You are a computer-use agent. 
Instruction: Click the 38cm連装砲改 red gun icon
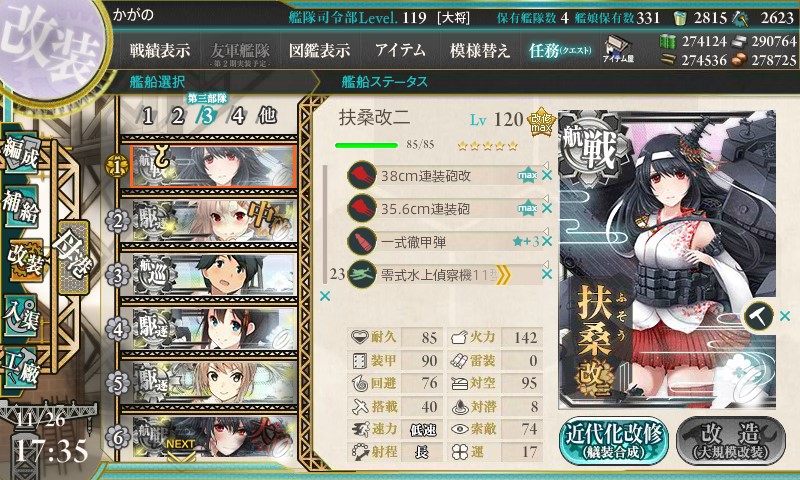362,175
